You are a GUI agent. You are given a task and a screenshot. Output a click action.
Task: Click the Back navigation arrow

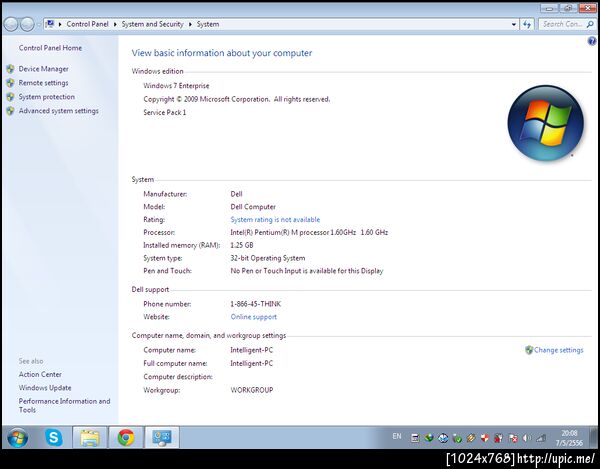tap(11, 24)
